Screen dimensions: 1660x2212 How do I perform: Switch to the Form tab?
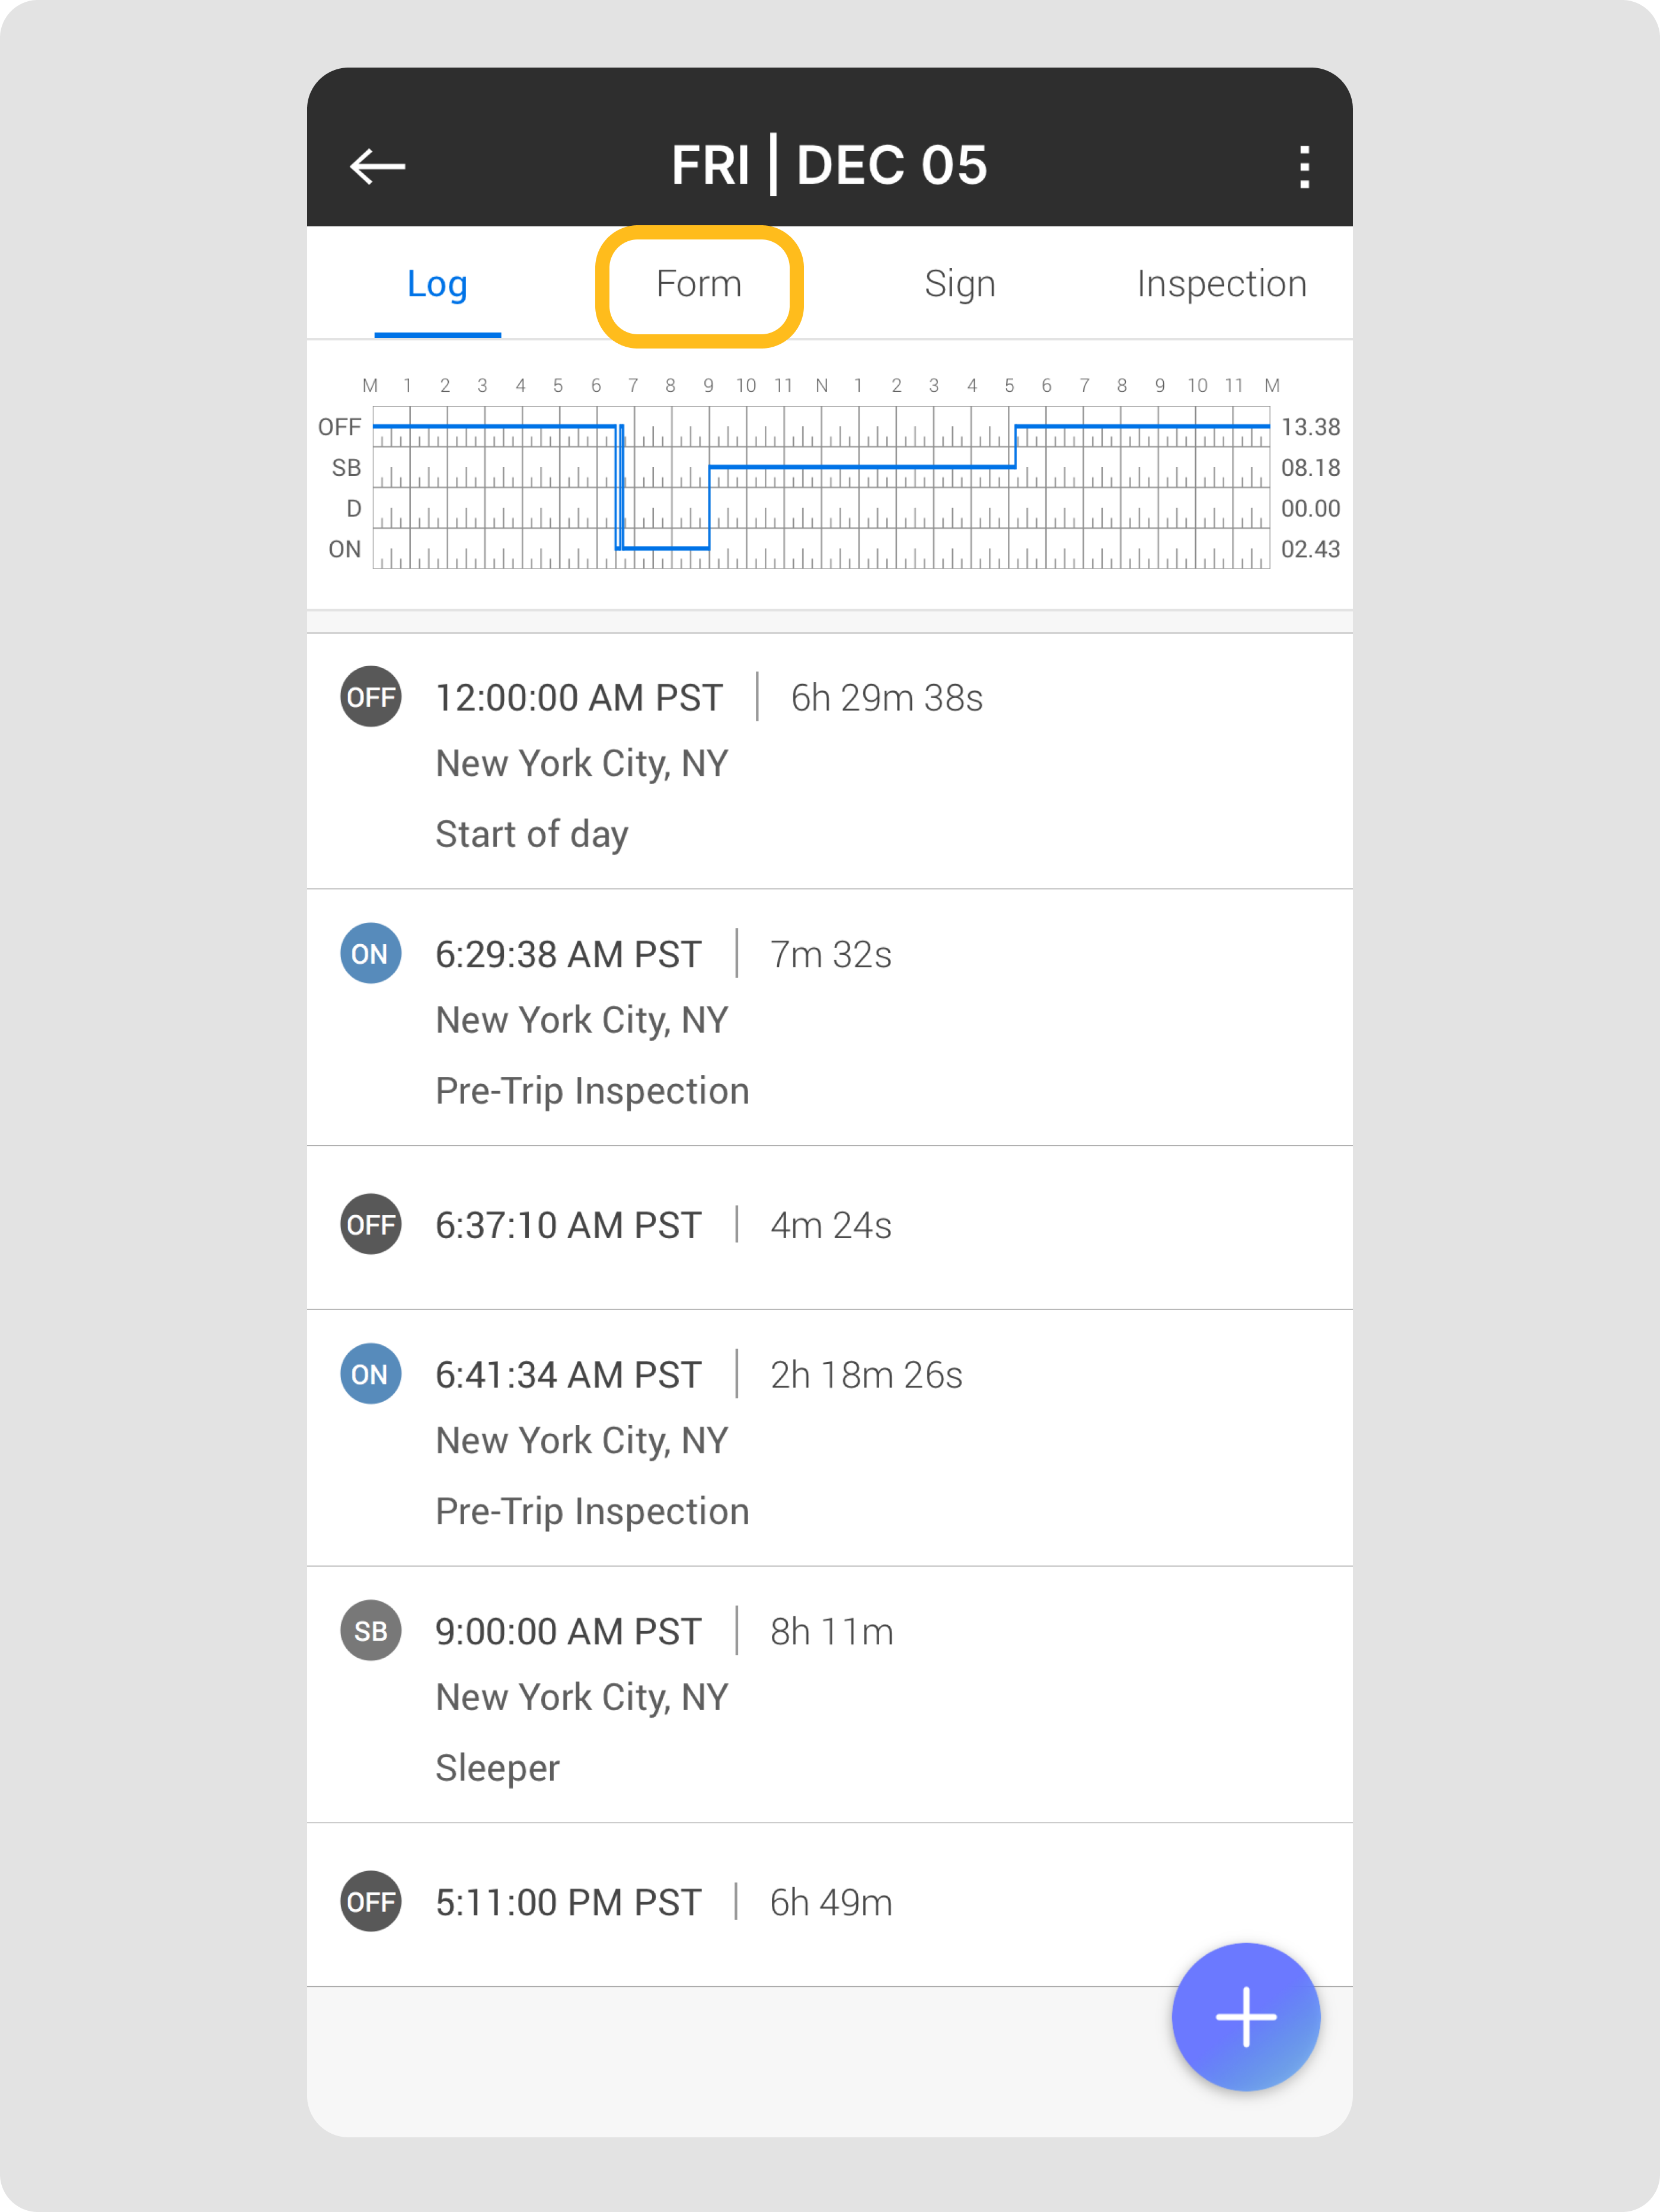699,285
